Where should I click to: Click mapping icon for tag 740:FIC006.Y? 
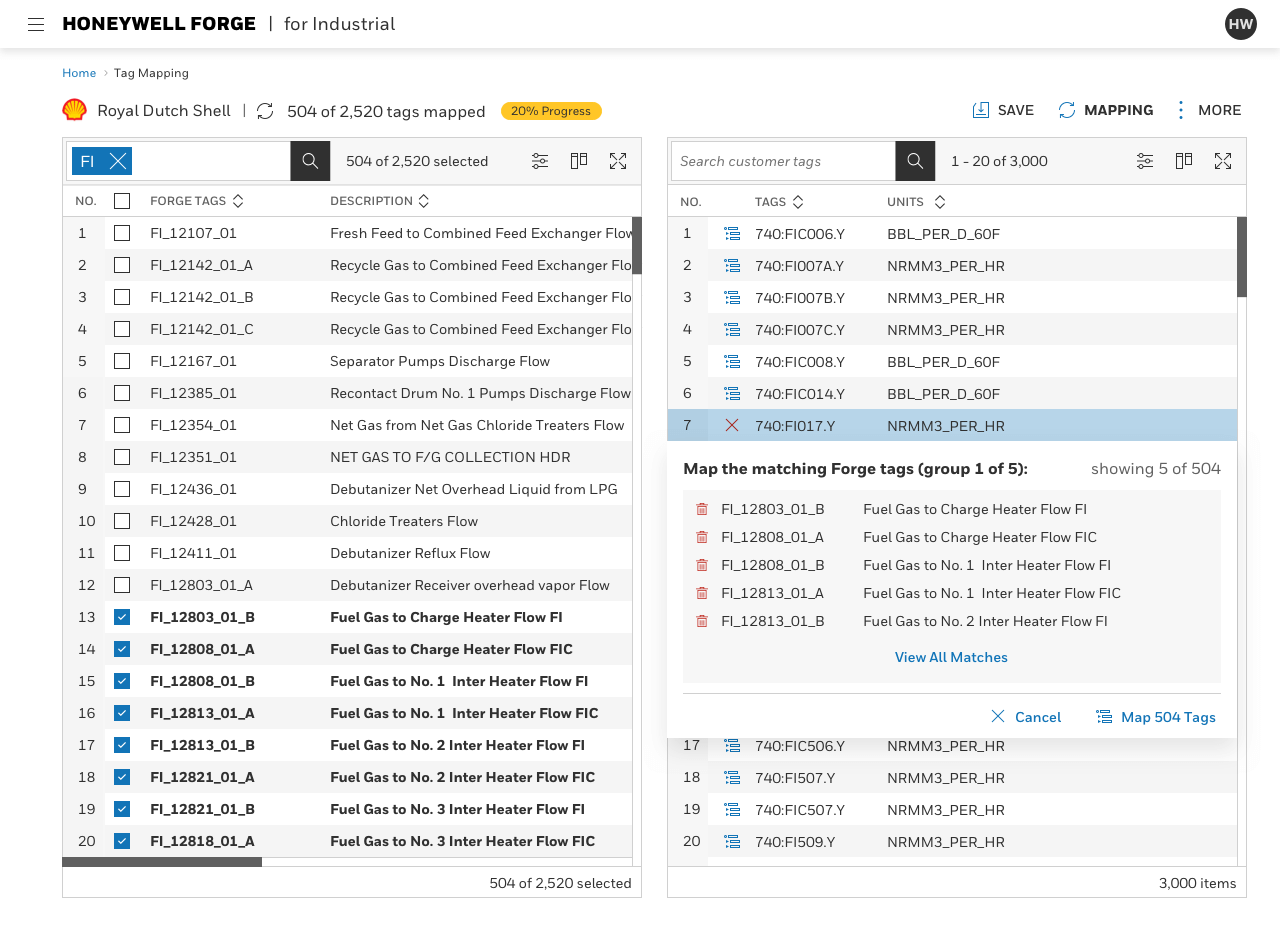[732, 233]
